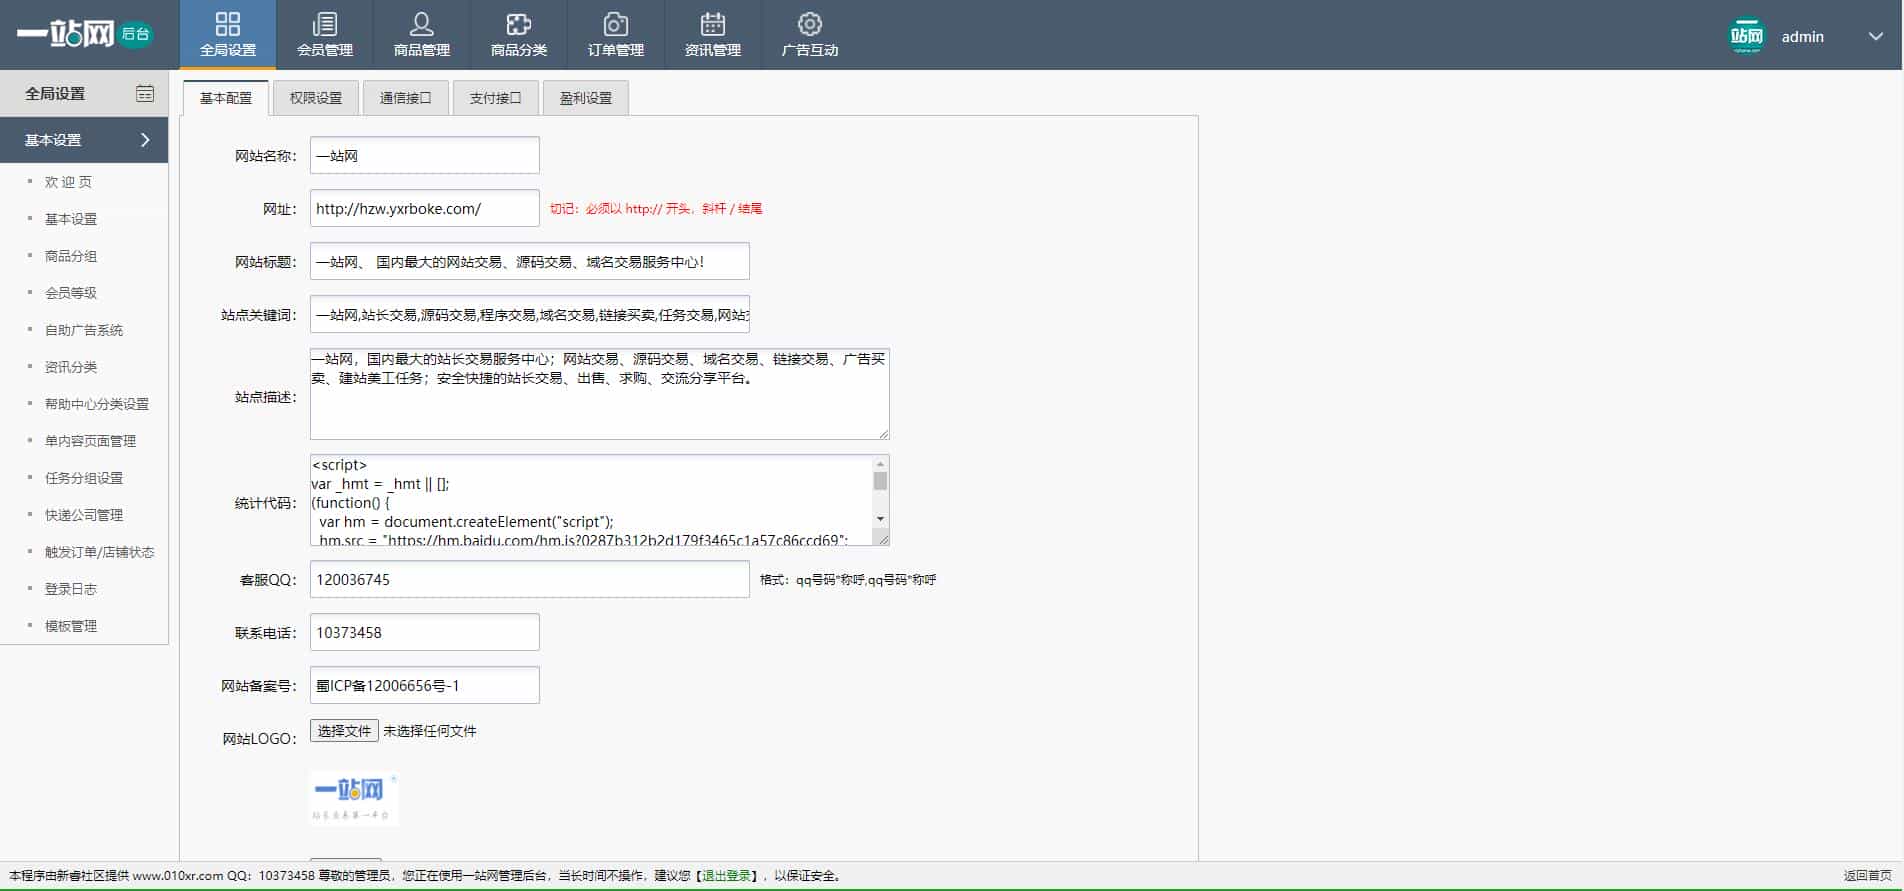Open 商品管理 top navigation icon

pos(422,24)
